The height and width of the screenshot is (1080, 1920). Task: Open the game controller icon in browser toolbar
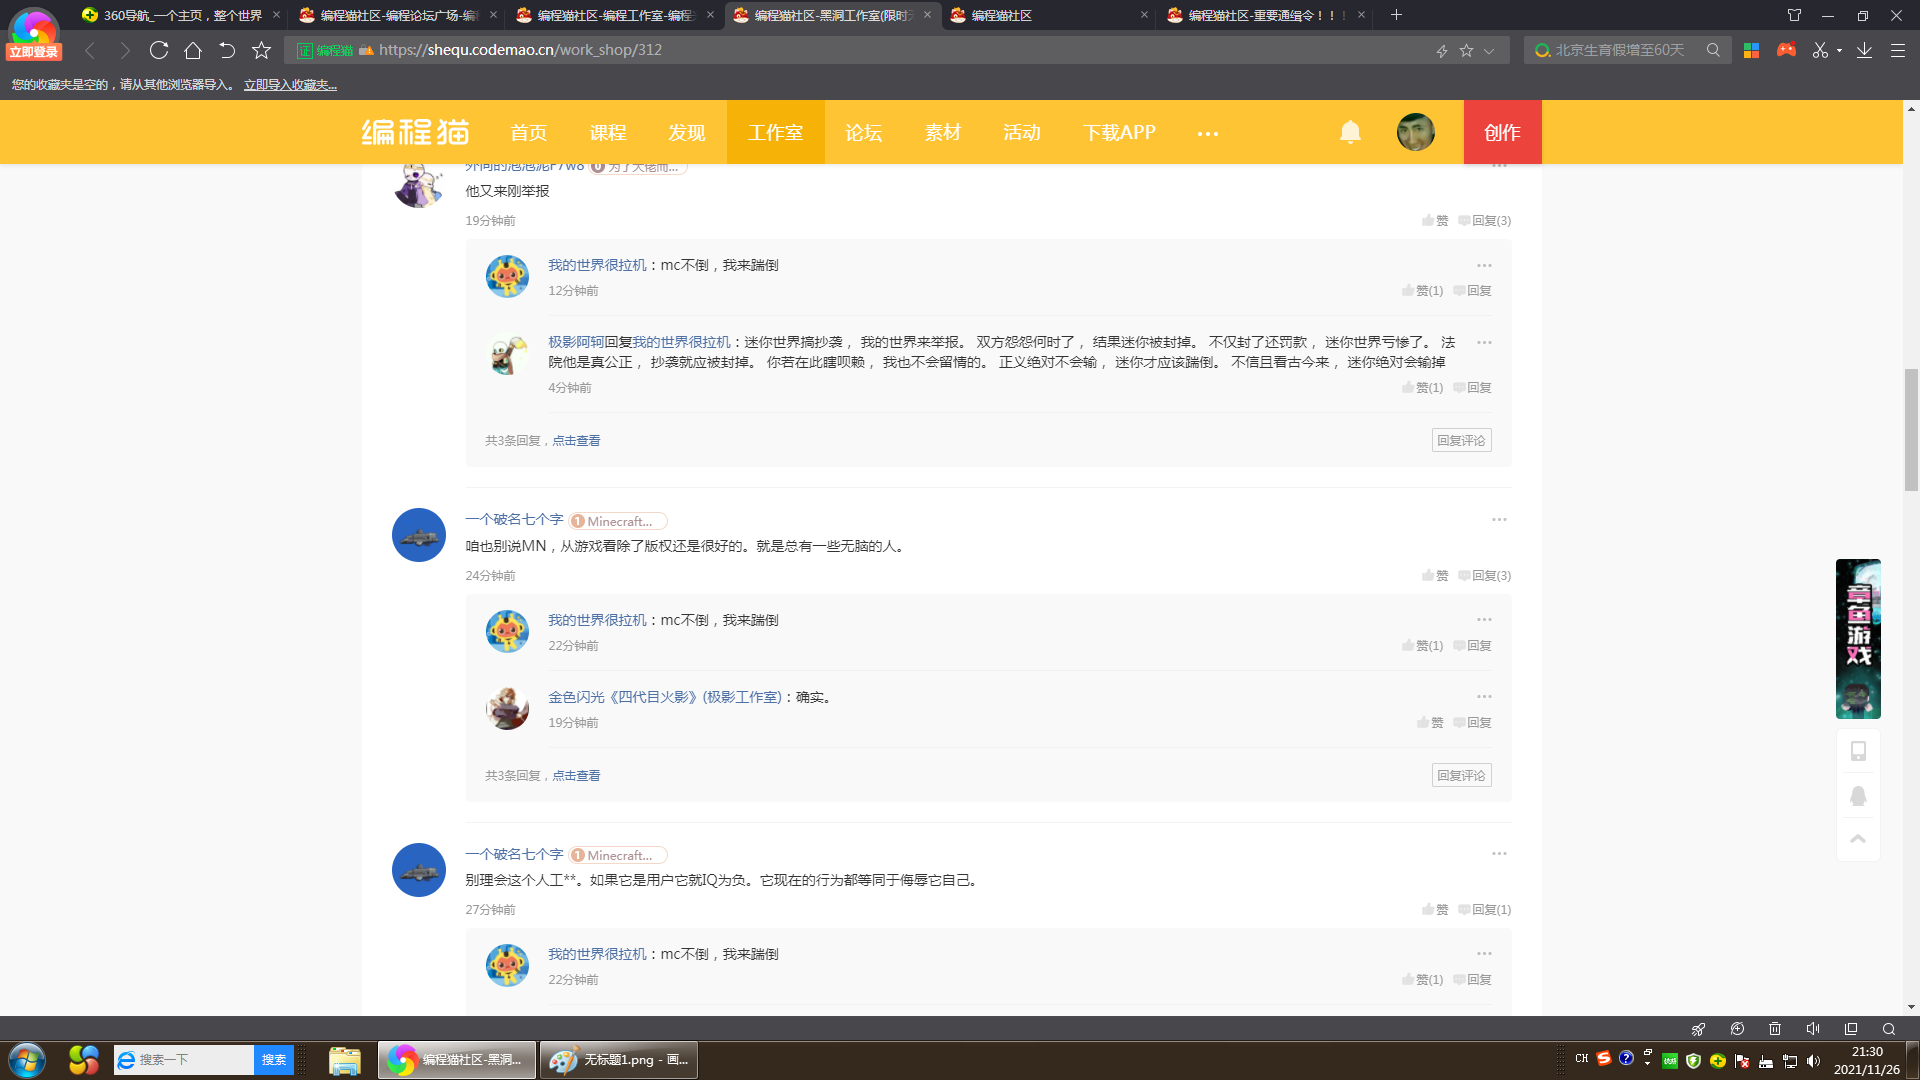(x=1786, y=50)
